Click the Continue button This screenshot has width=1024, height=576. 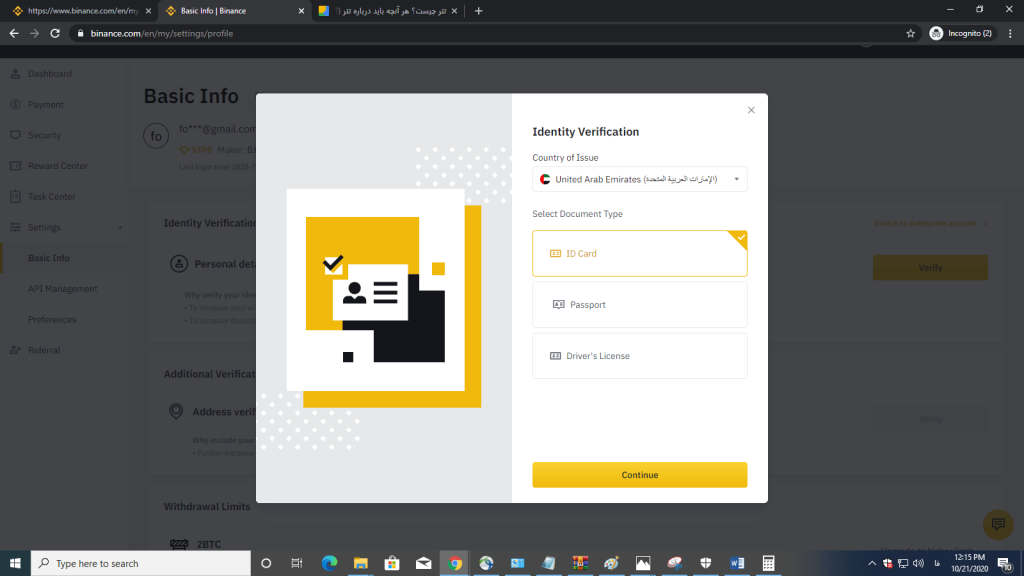(639, 475)
